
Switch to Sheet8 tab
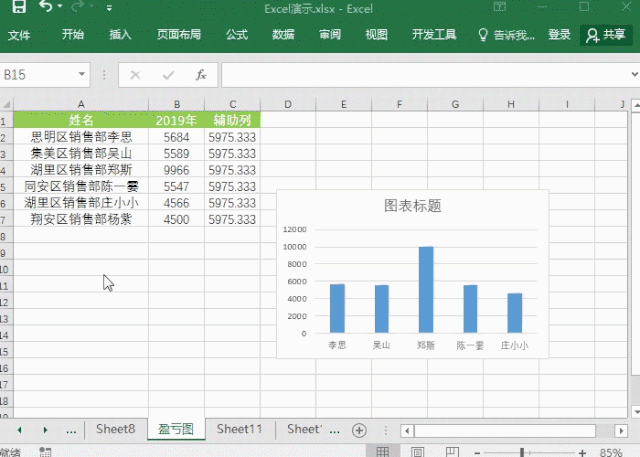point(116,429)
